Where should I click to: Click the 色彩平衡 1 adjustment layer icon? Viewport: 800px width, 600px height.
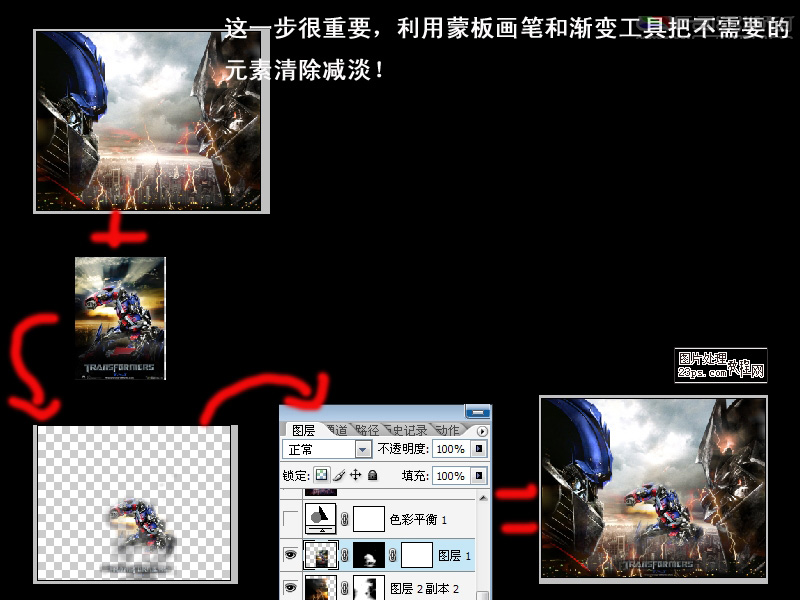[x=320, y=518]
